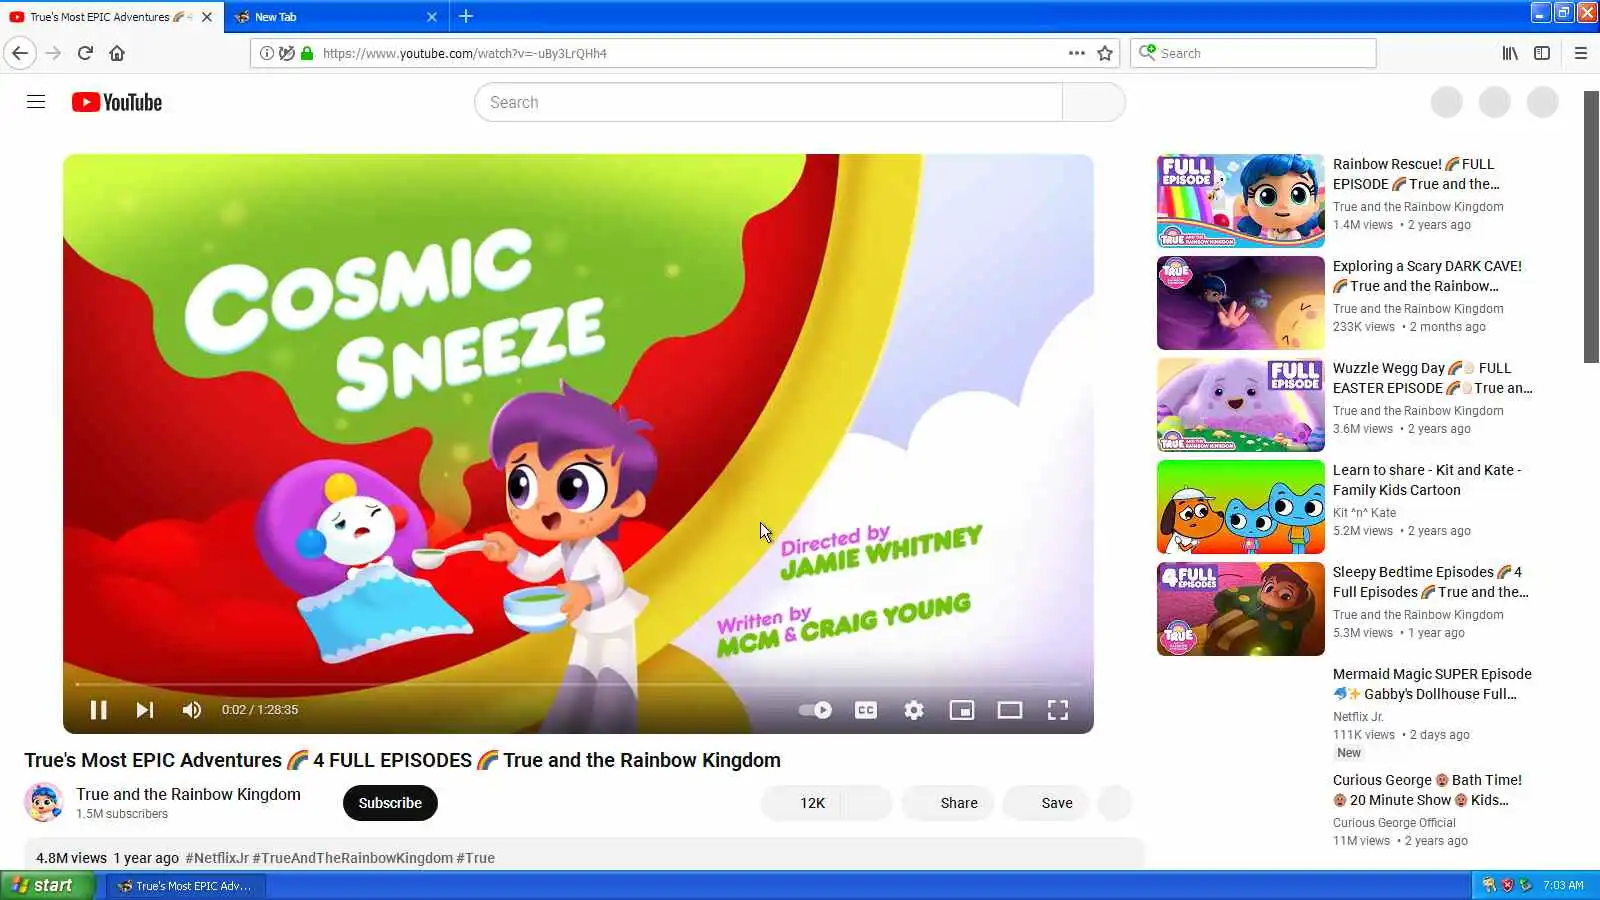Enter fullscreen mode
The image size is (1600, 900).
tap(1058, 710)
